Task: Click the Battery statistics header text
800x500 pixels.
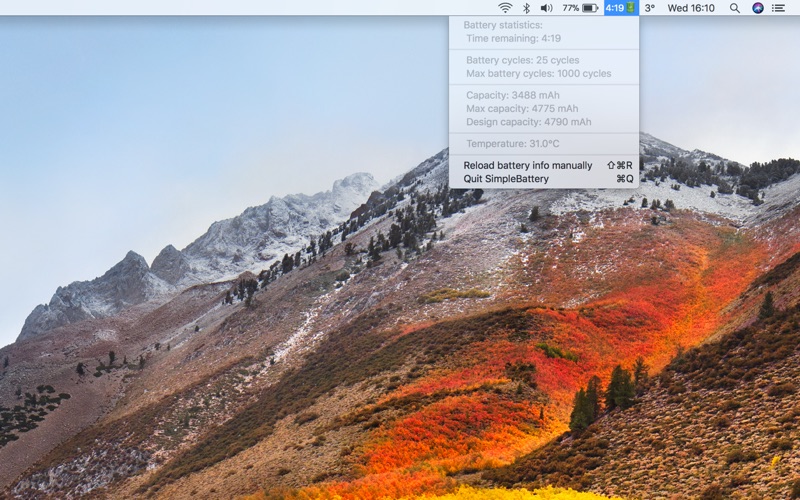Action: (x=503, y=25)
